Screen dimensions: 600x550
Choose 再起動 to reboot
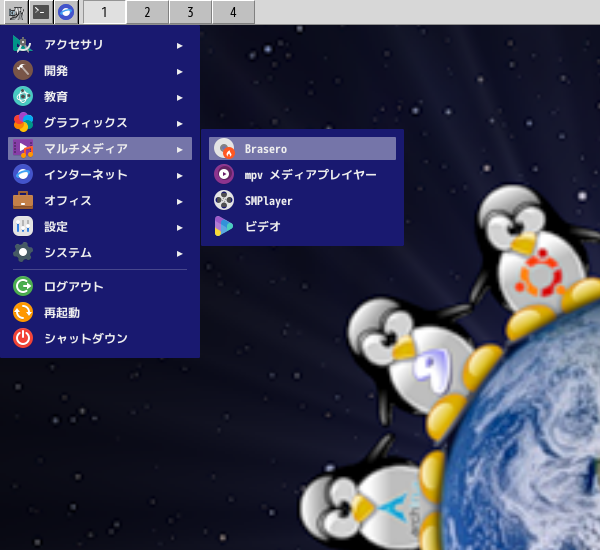coord(100,312)
